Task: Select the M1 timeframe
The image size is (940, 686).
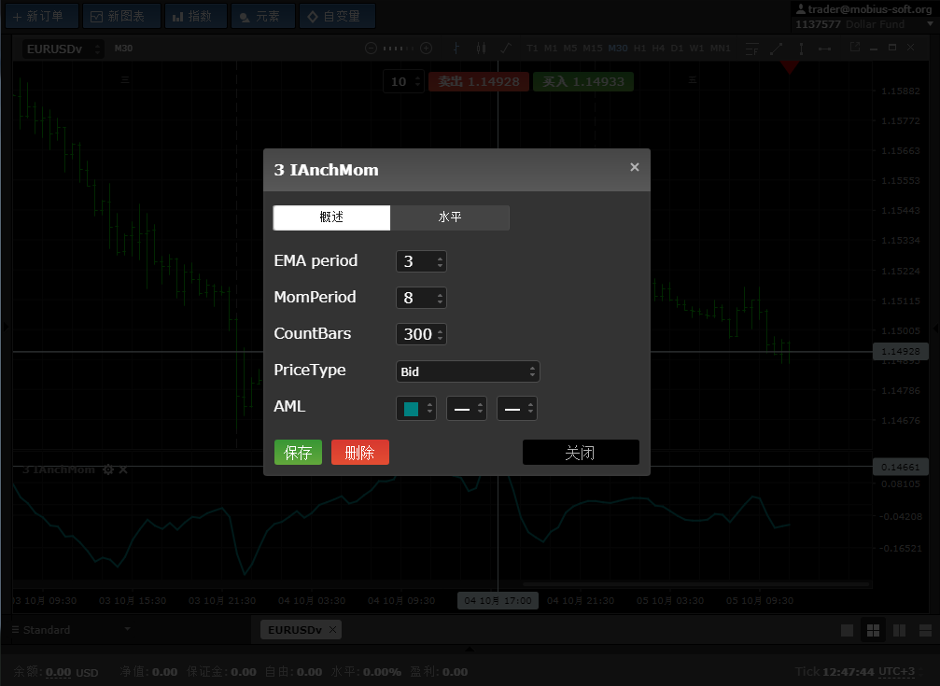Action: pos(550,48)
